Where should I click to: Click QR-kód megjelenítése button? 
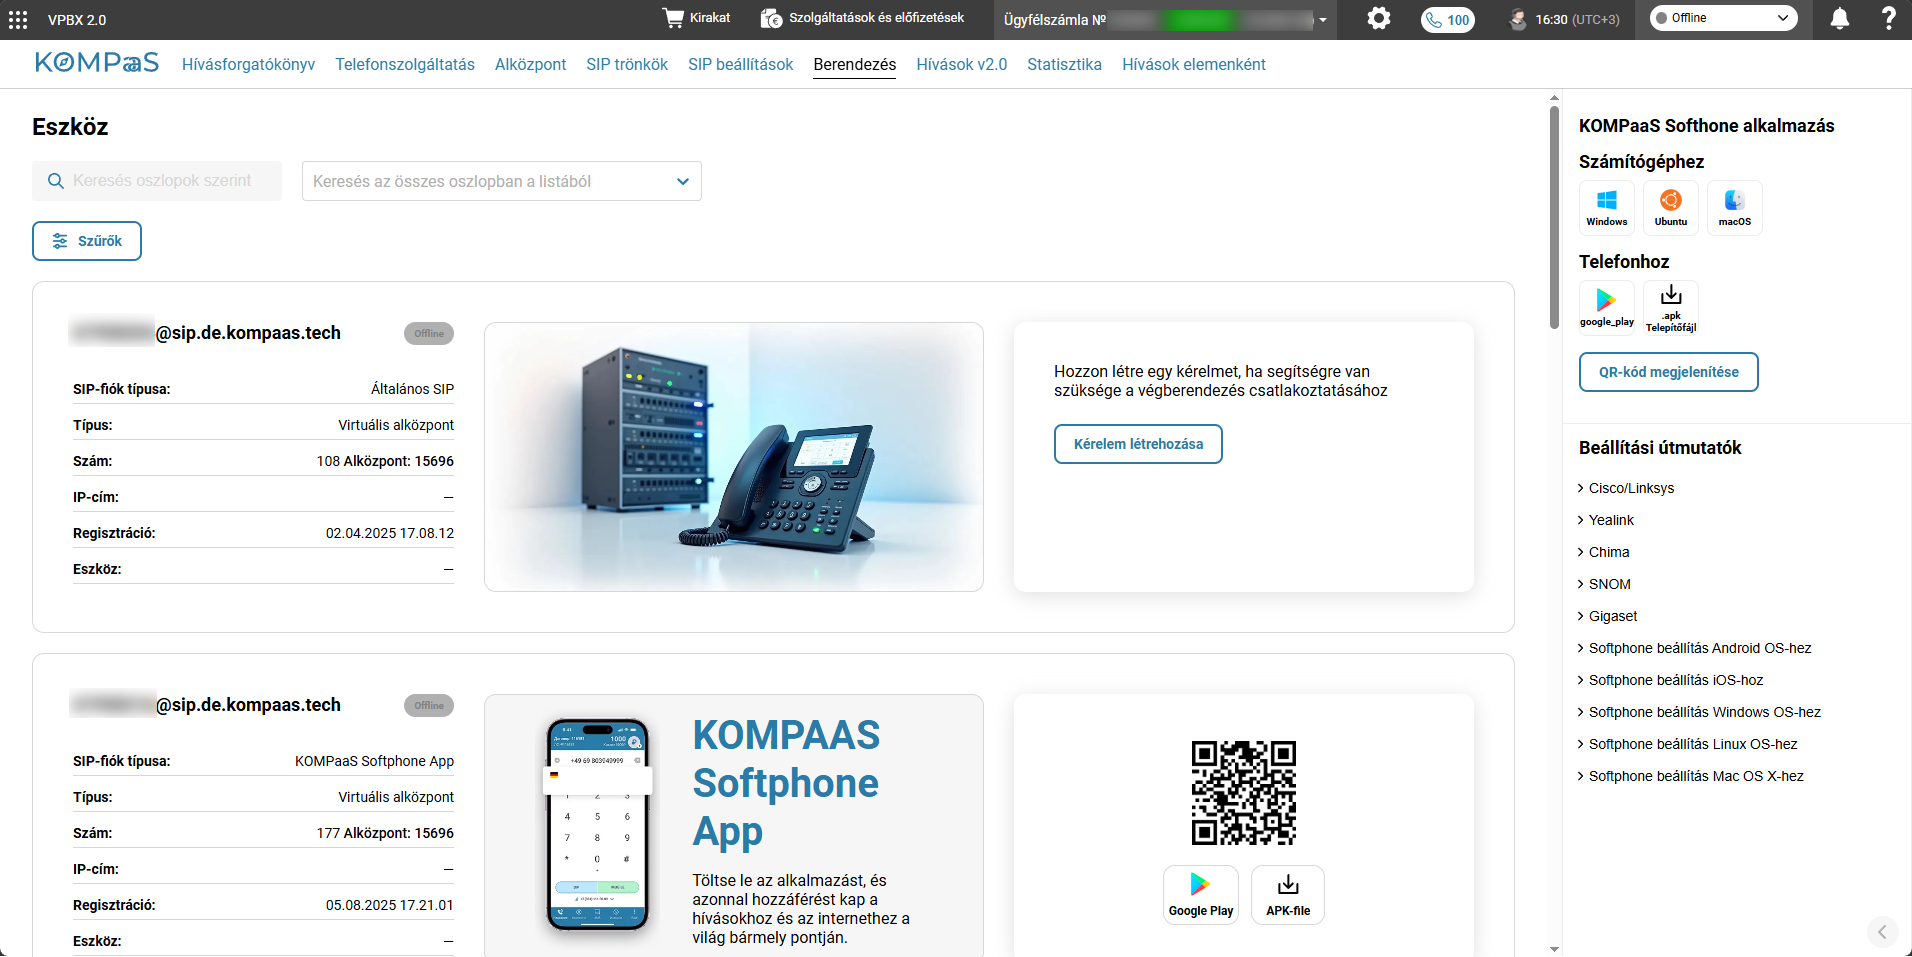tap(1668, 372)
